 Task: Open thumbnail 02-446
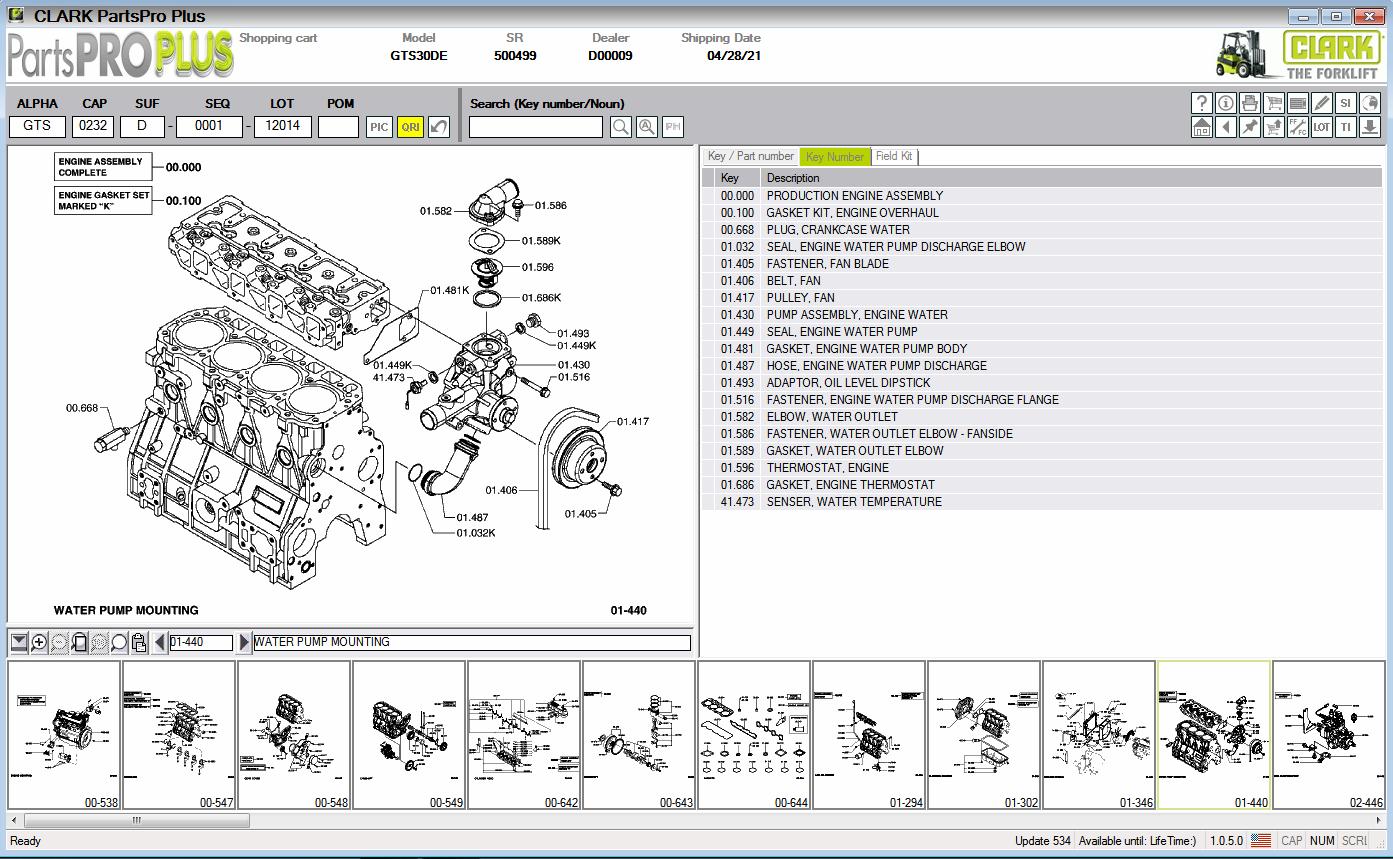1329,735
